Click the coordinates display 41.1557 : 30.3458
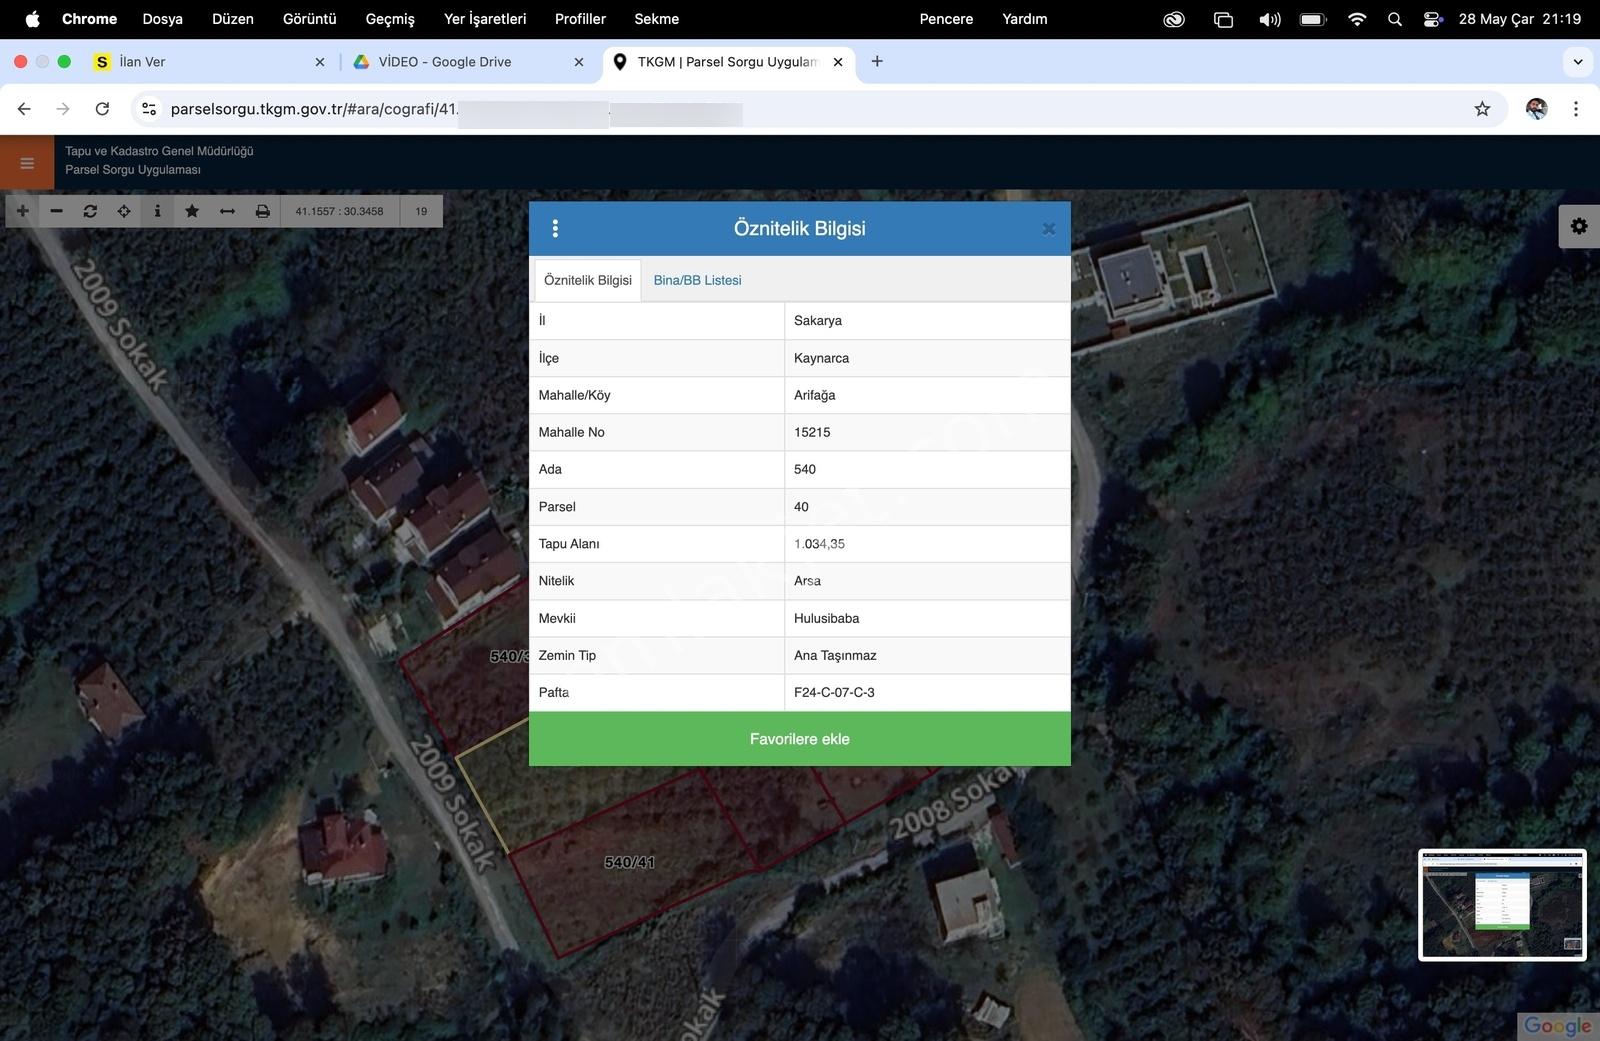Screen dimensions: 1600x1041 tap(339, 211)
